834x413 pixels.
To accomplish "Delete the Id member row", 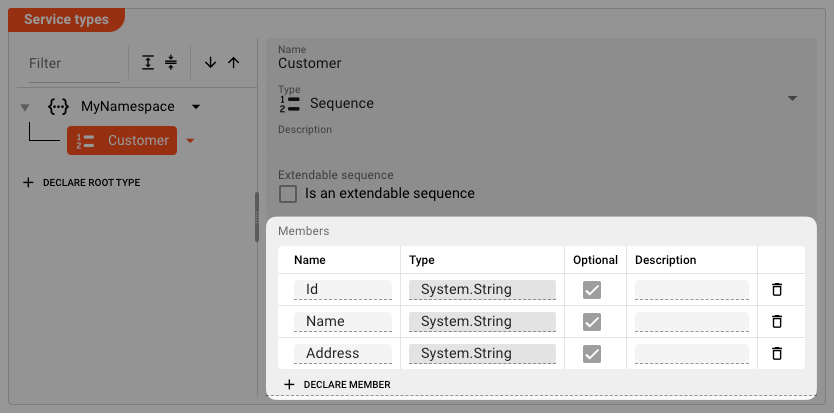I will (x=776, y=290).
